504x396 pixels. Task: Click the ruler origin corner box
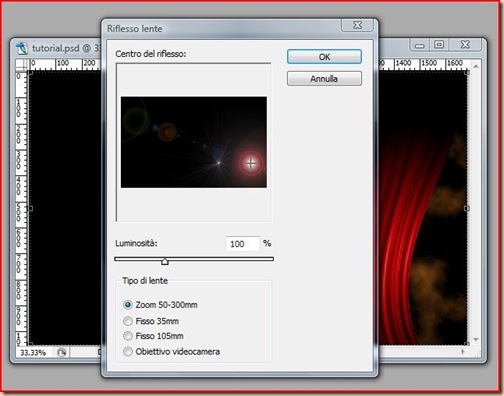[22, 64]
